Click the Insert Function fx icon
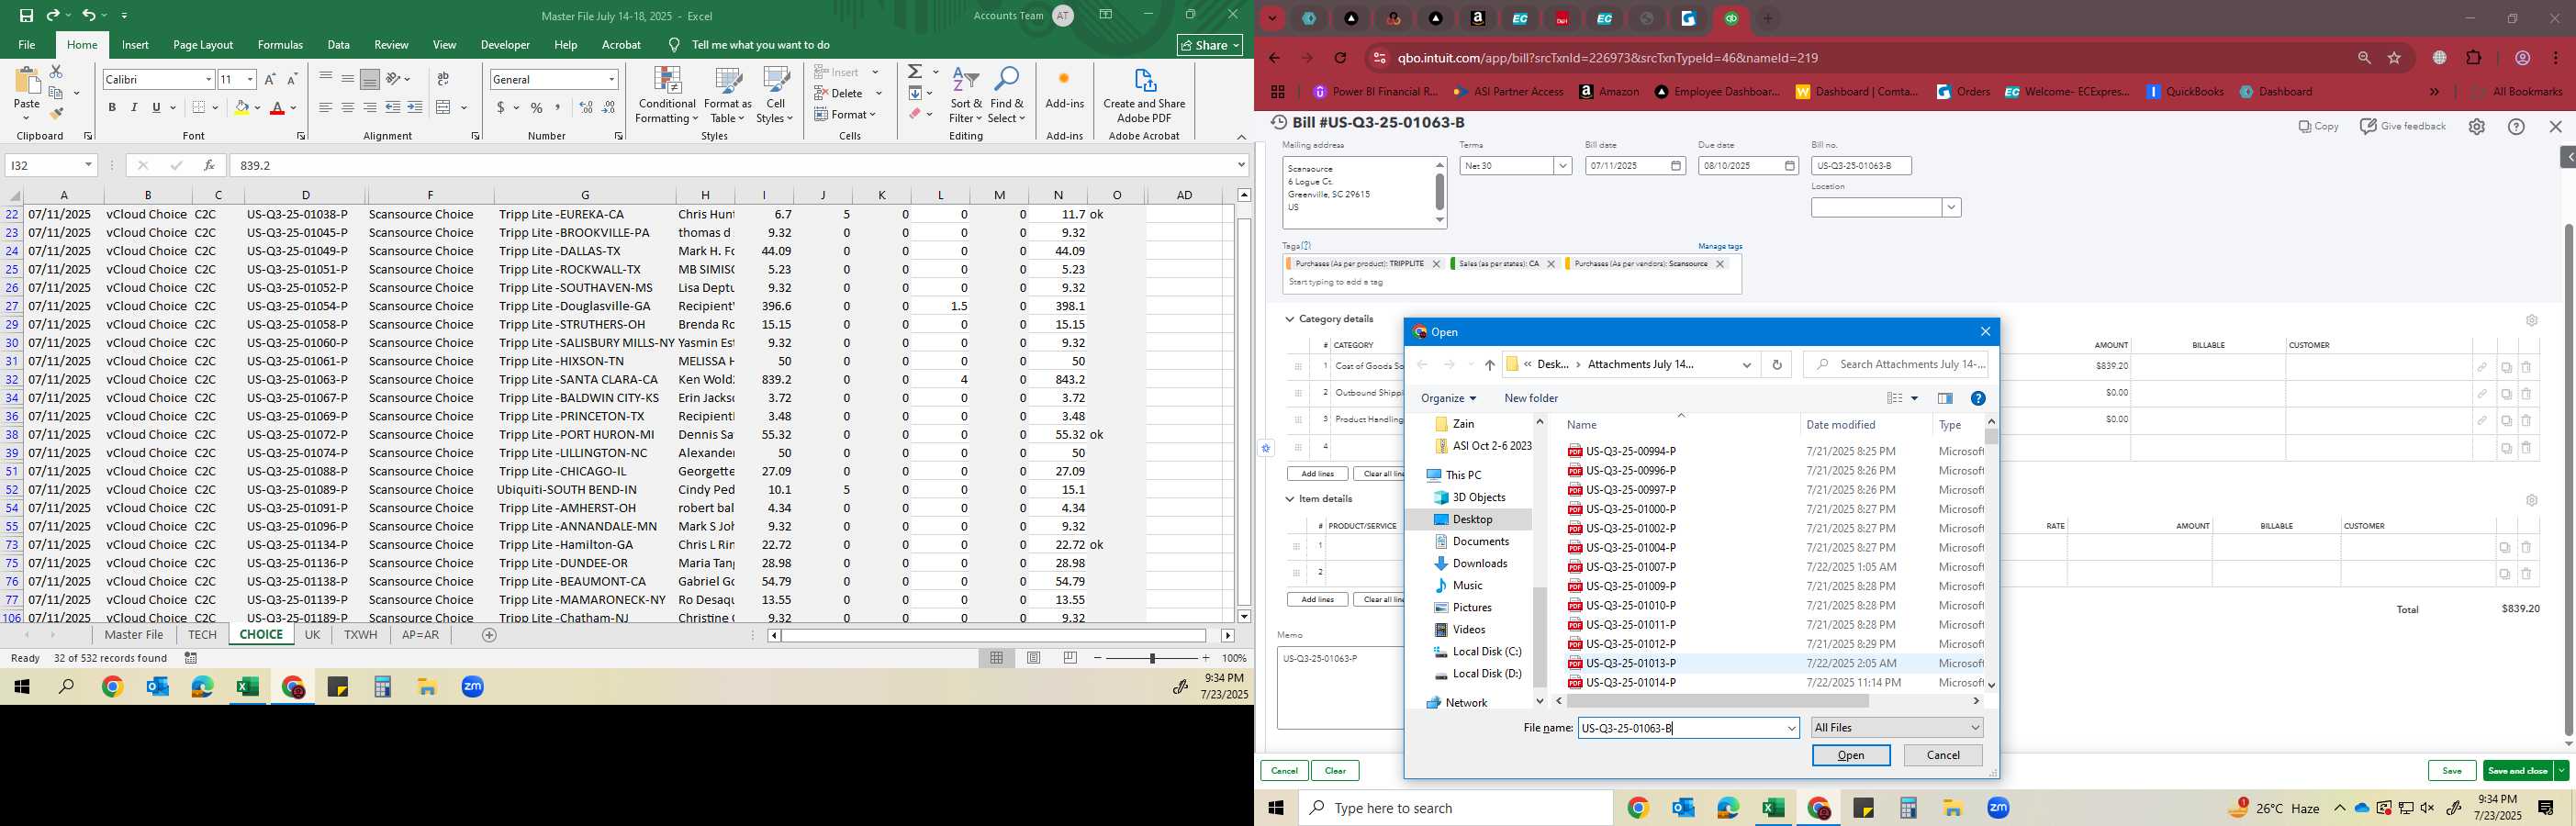The height and width of the screenshot is (826, 2576). (208, 165)
